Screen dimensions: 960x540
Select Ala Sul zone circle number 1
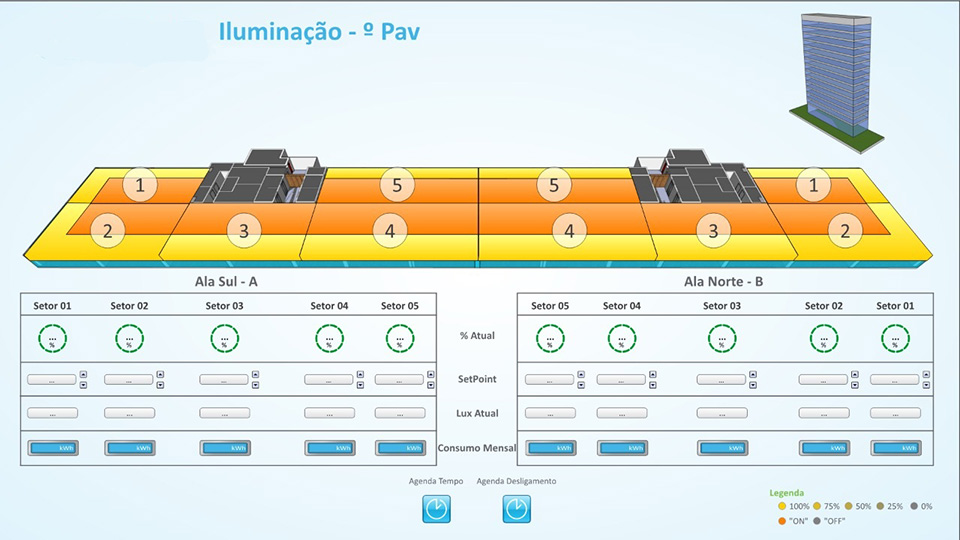click(140, 184)
